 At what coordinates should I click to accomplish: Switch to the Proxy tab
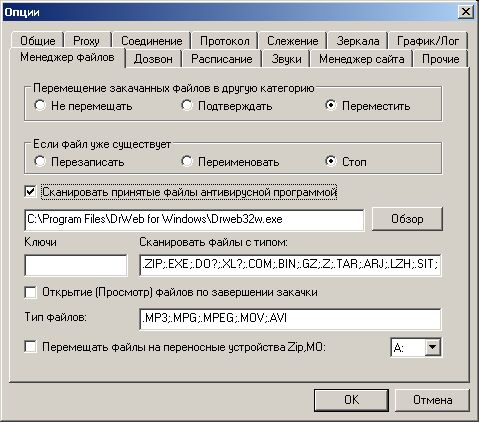(x=87, y=41)
